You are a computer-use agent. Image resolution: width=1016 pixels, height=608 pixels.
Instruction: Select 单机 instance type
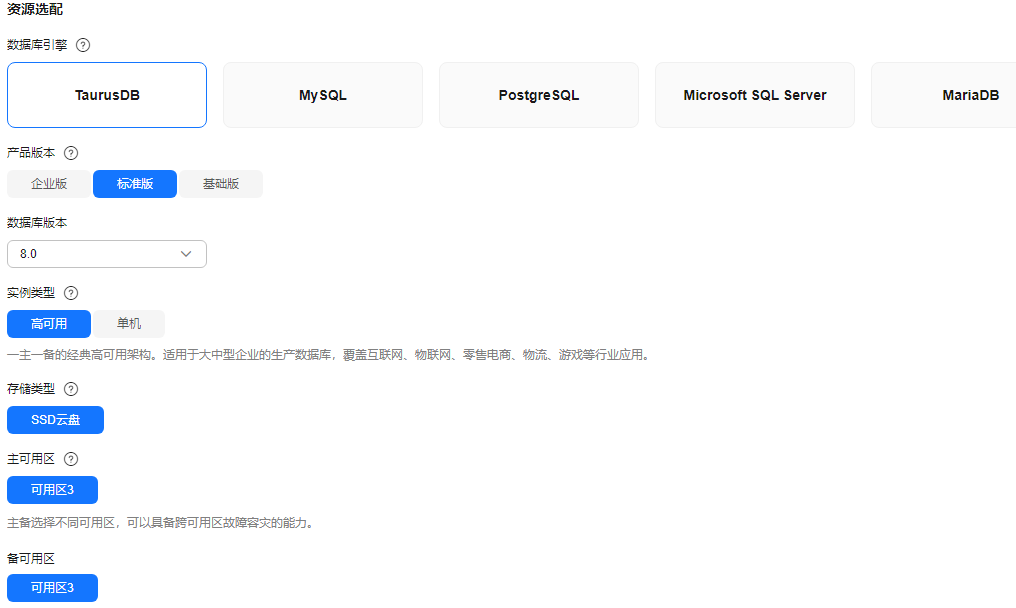pos(129,324)
